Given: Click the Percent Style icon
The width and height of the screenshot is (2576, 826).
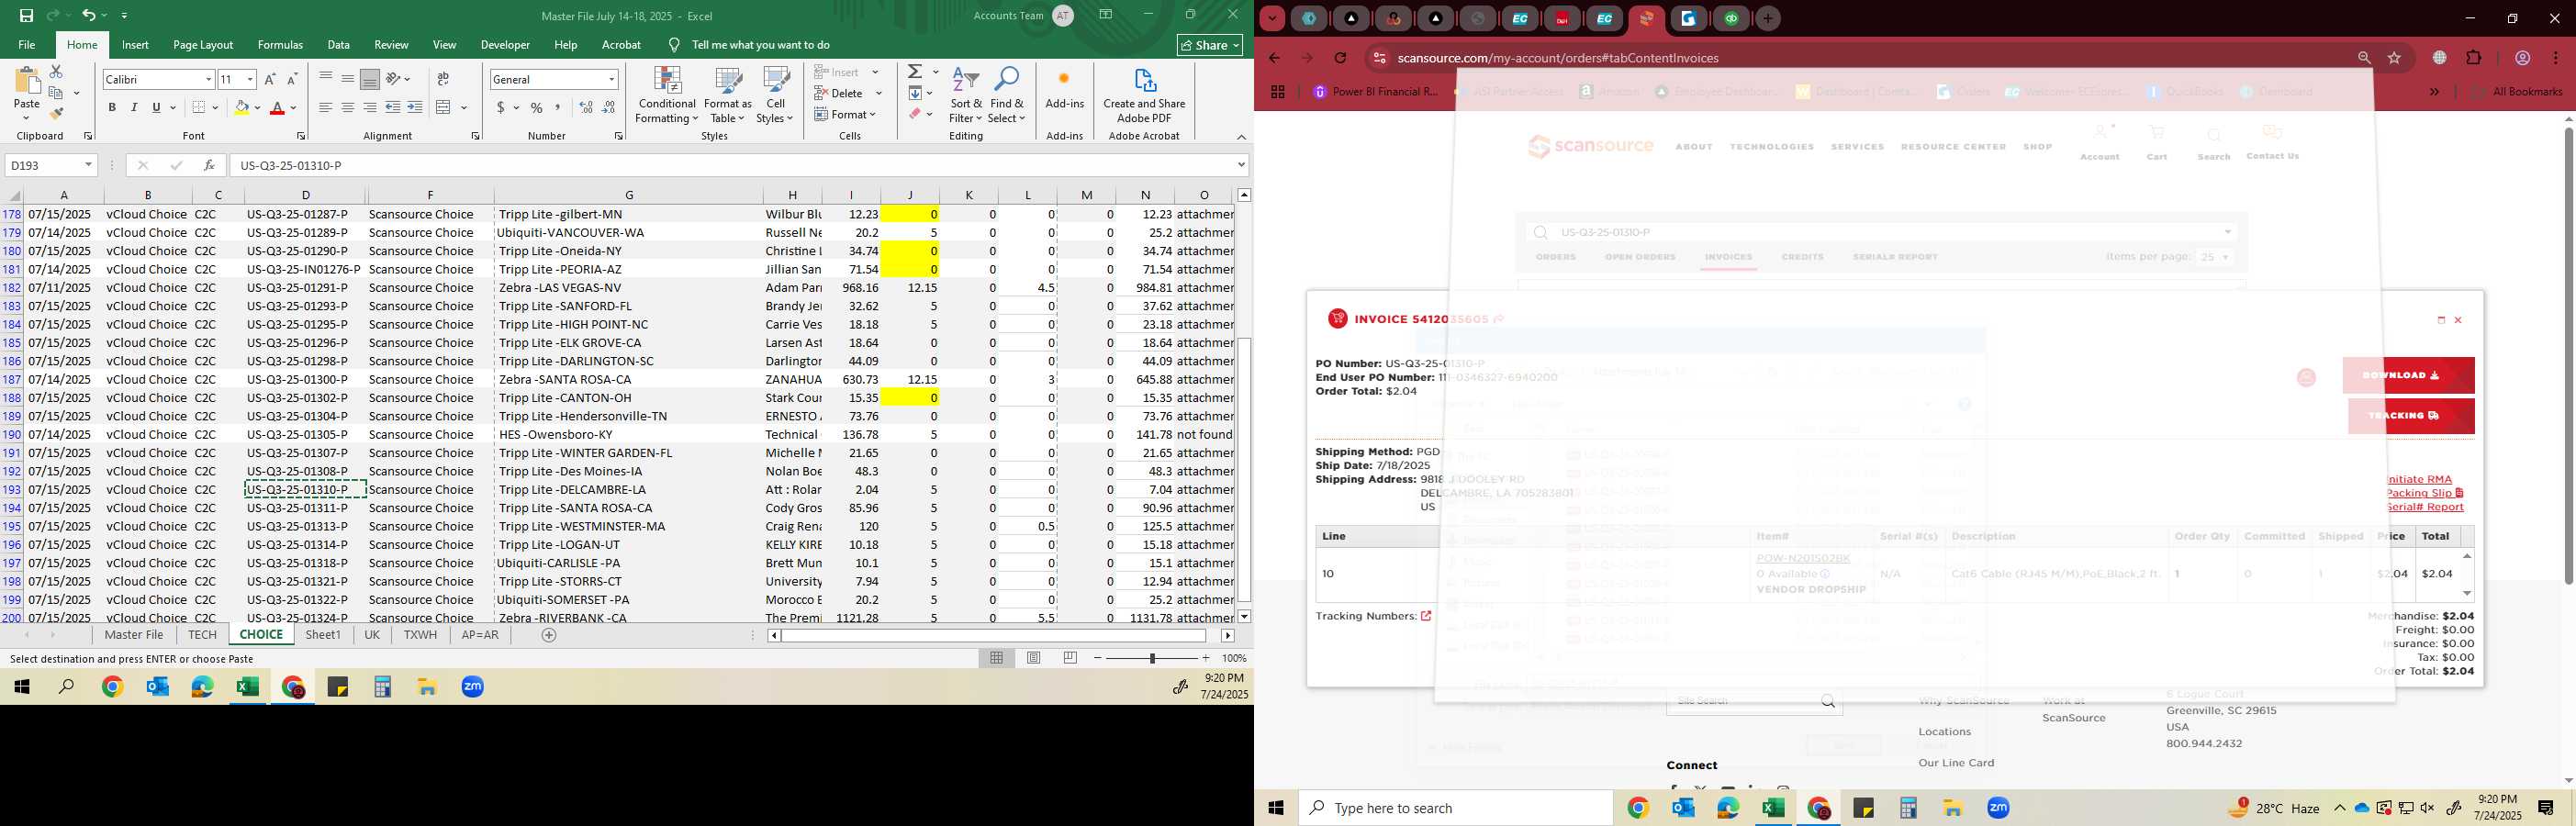Looking at the screenshot, I should (x=537, y=107).
